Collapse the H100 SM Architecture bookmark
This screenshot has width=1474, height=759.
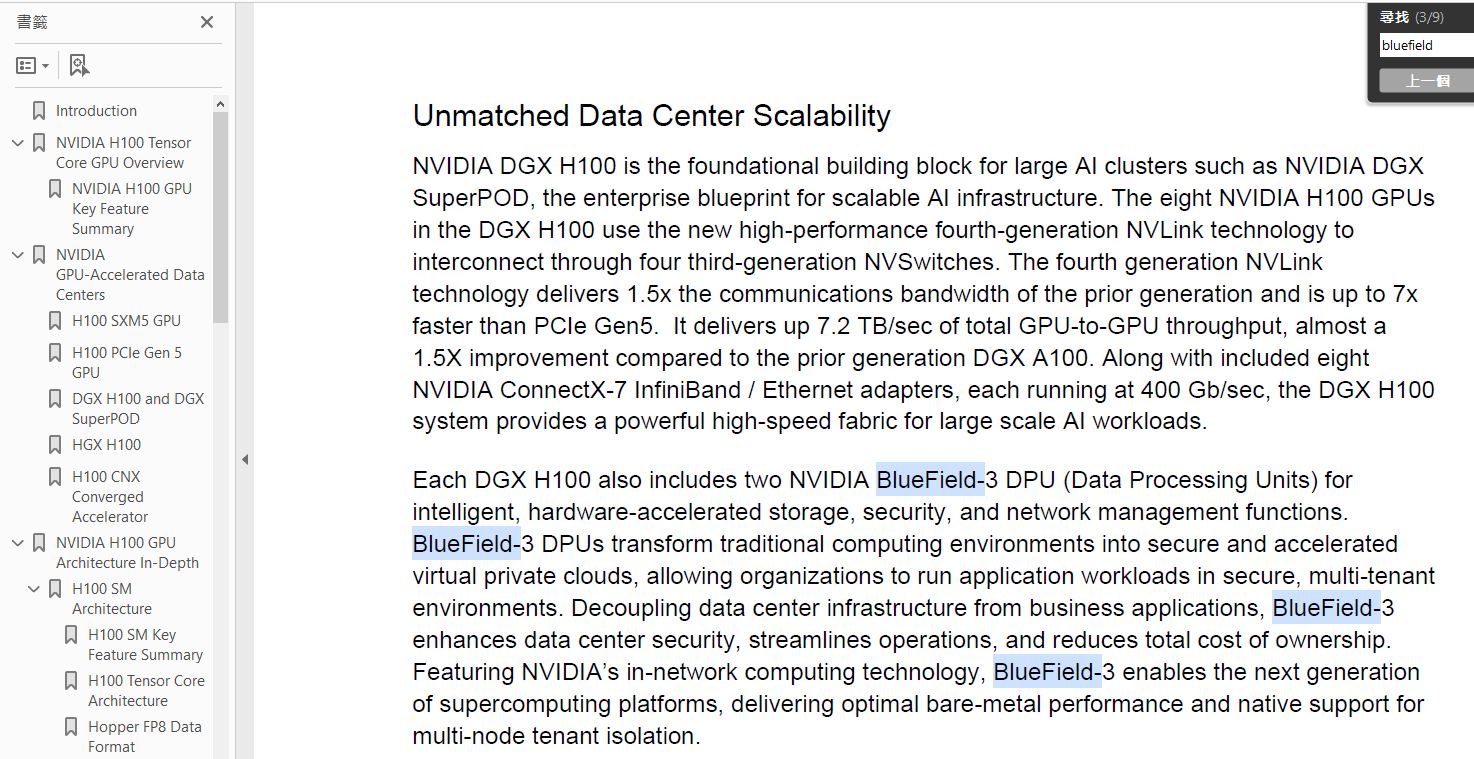pos(33,589)
